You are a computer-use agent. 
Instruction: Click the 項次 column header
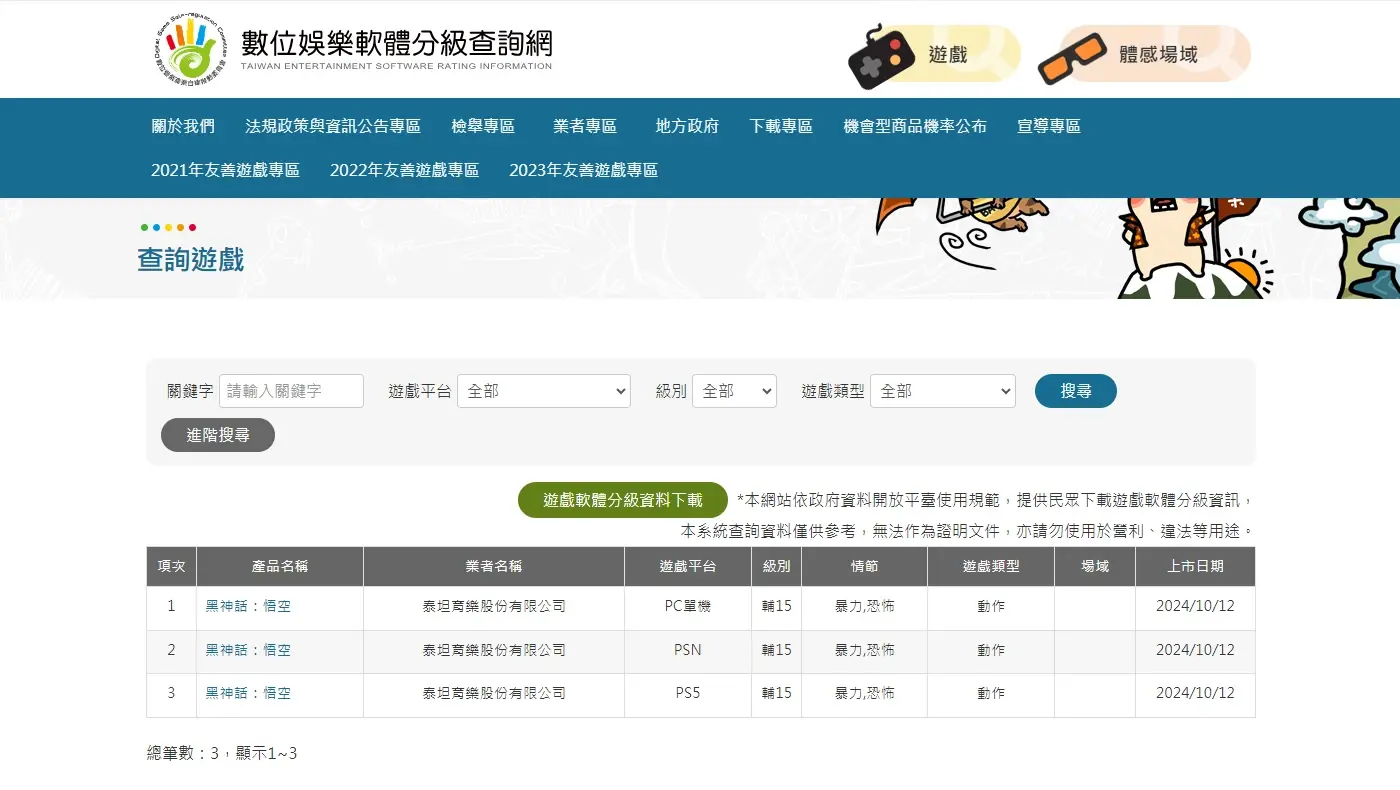click(172, 566)
